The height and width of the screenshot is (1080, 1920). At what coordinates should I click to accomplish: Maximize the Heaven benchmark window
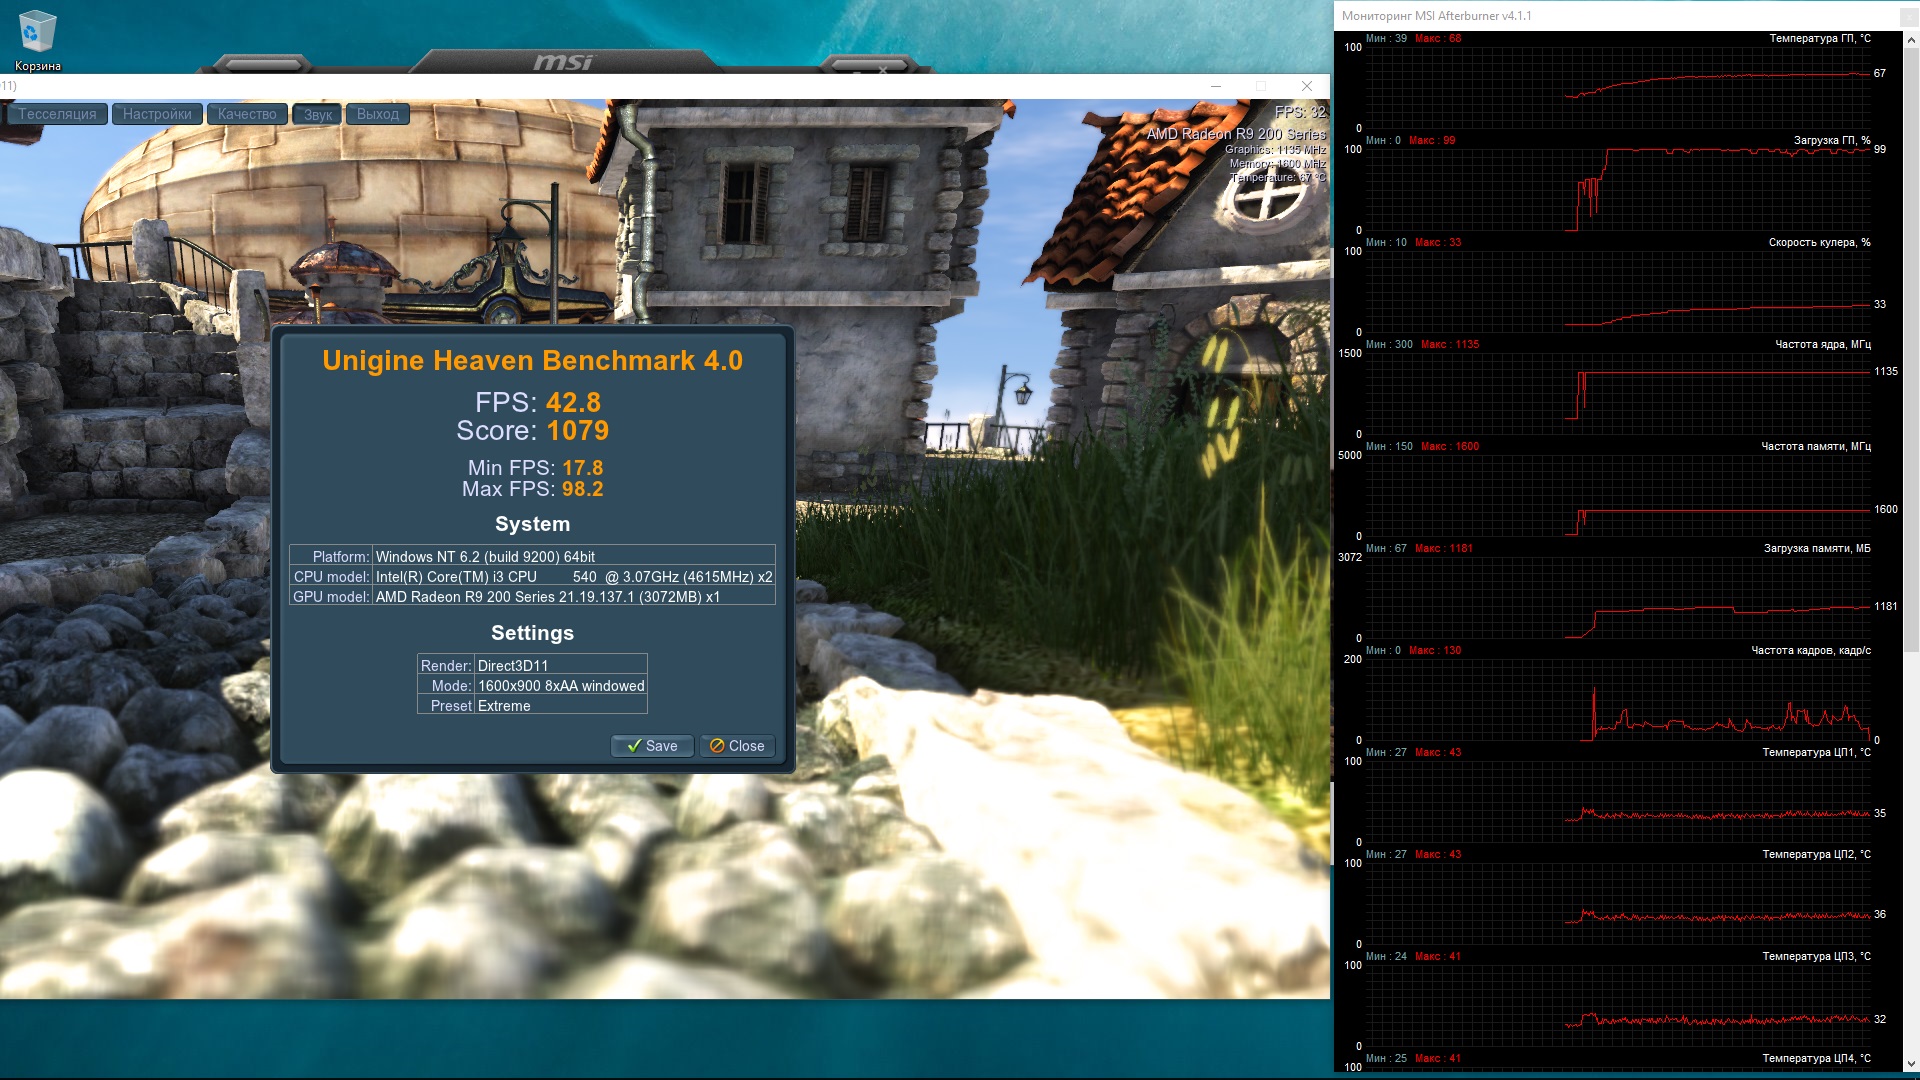tap(1261, 86)
